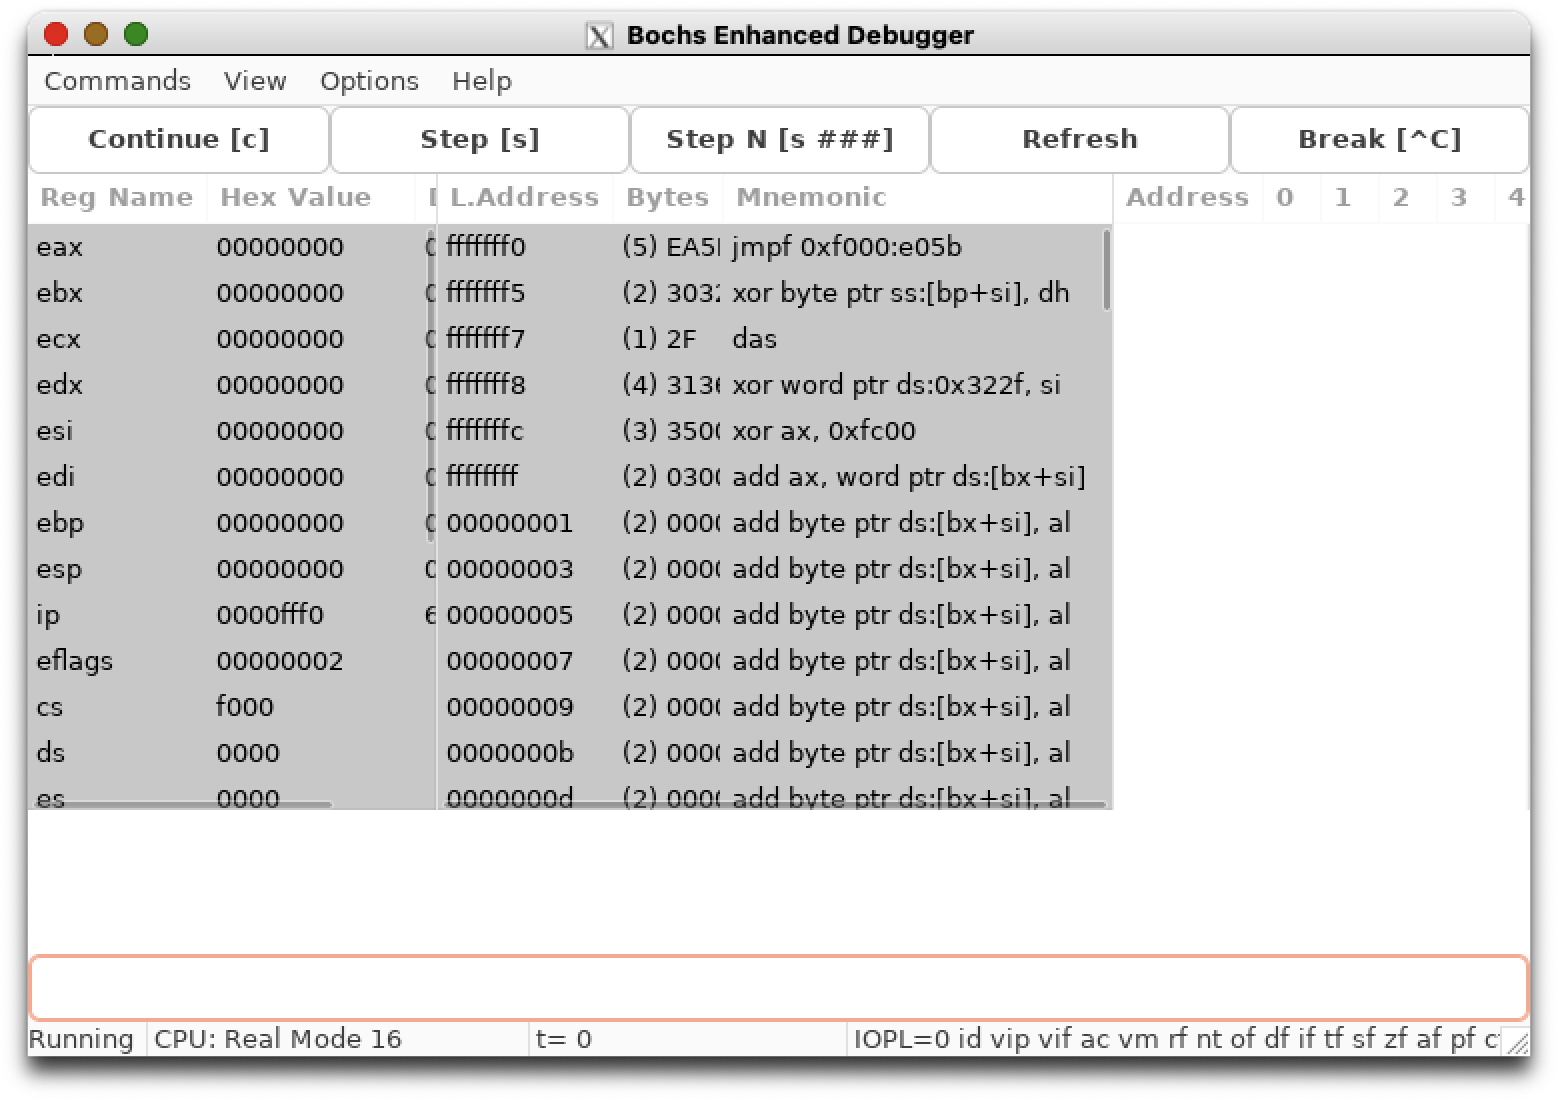Click the Mnemonic column header

tap(810, 197)
